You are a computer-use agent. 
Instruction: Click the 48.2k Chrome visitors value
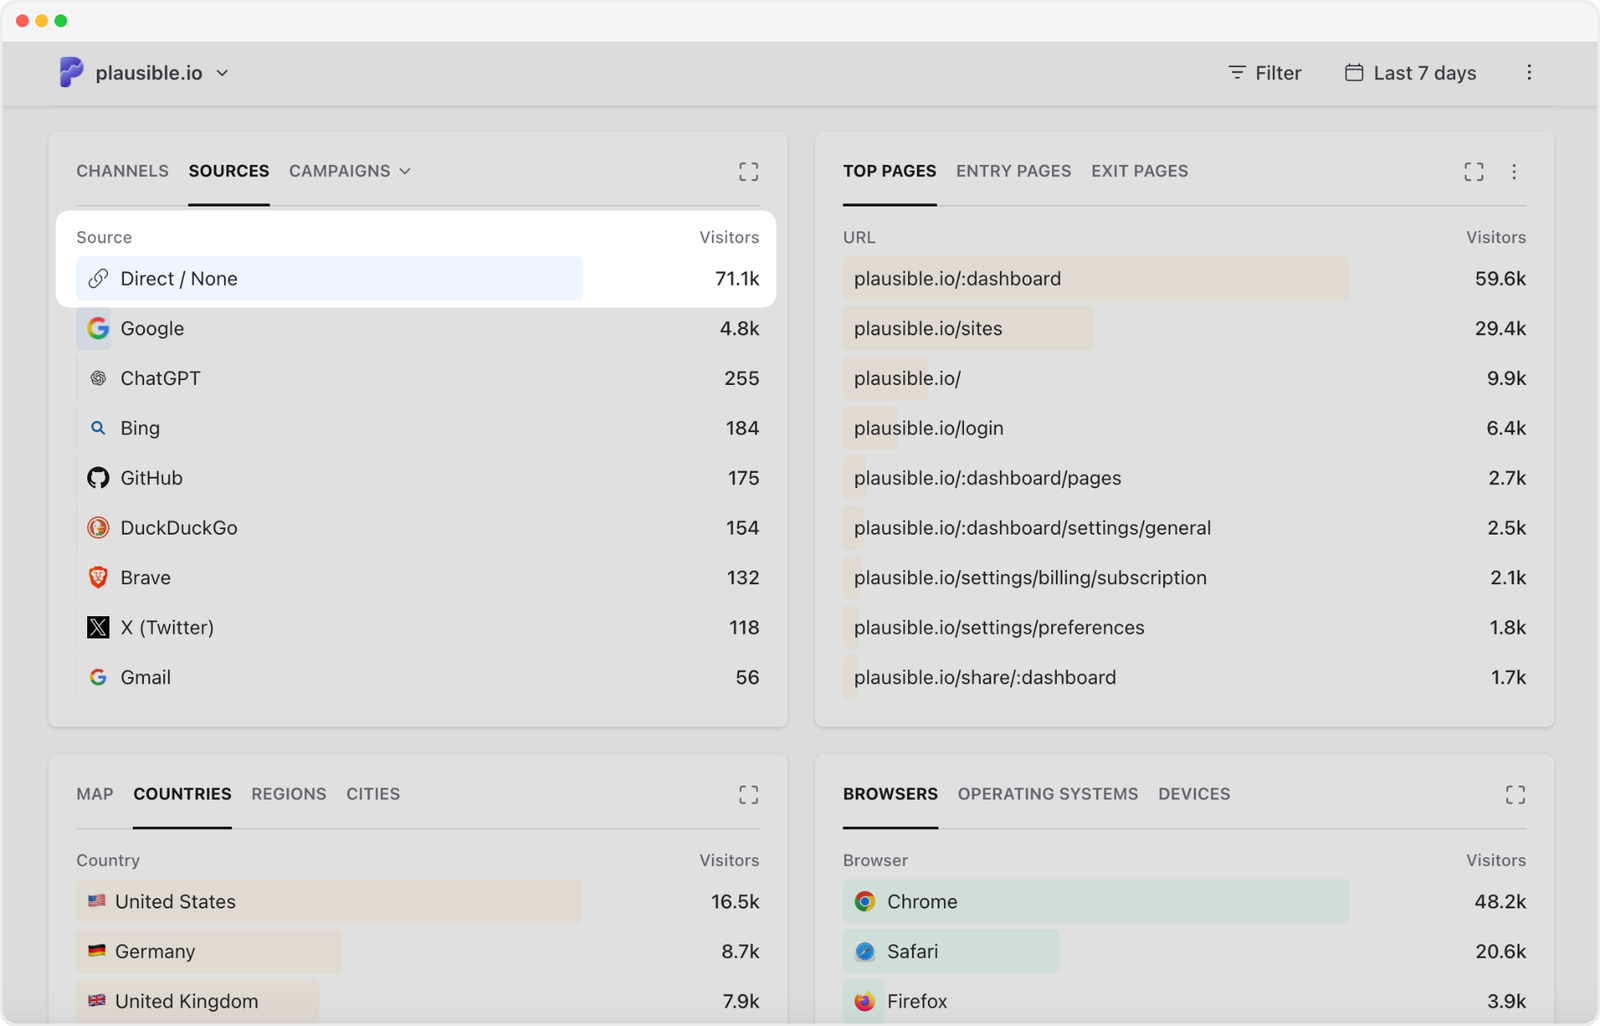[1500, 902]
